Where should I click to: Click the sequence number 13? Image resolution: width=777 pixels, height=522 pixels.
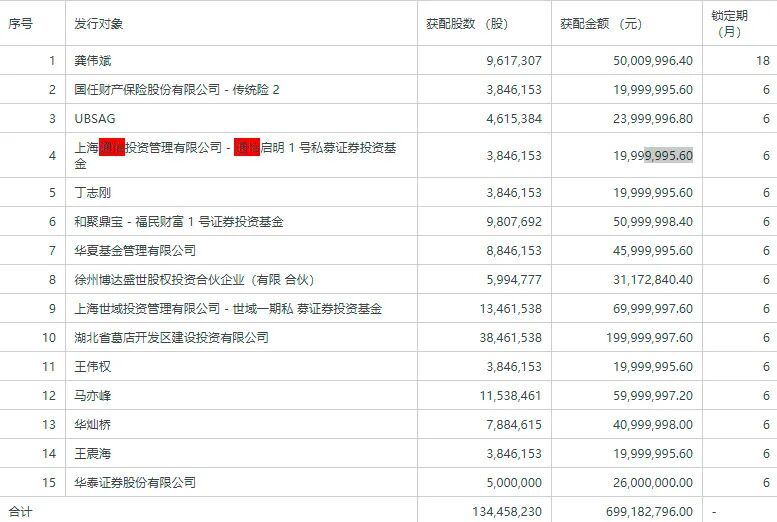click(49, 425)
